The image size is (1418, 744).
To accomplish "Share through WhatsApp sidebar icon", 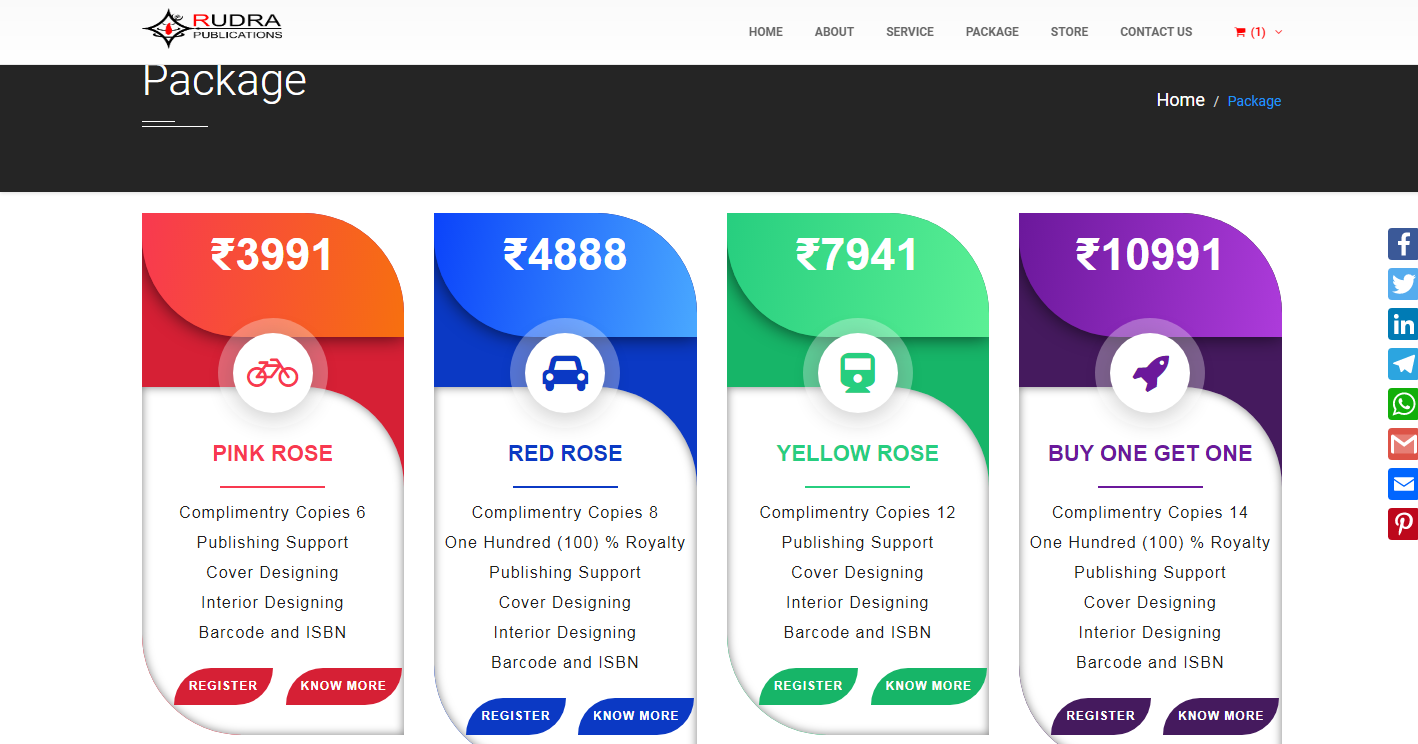I will point(1403,404).
